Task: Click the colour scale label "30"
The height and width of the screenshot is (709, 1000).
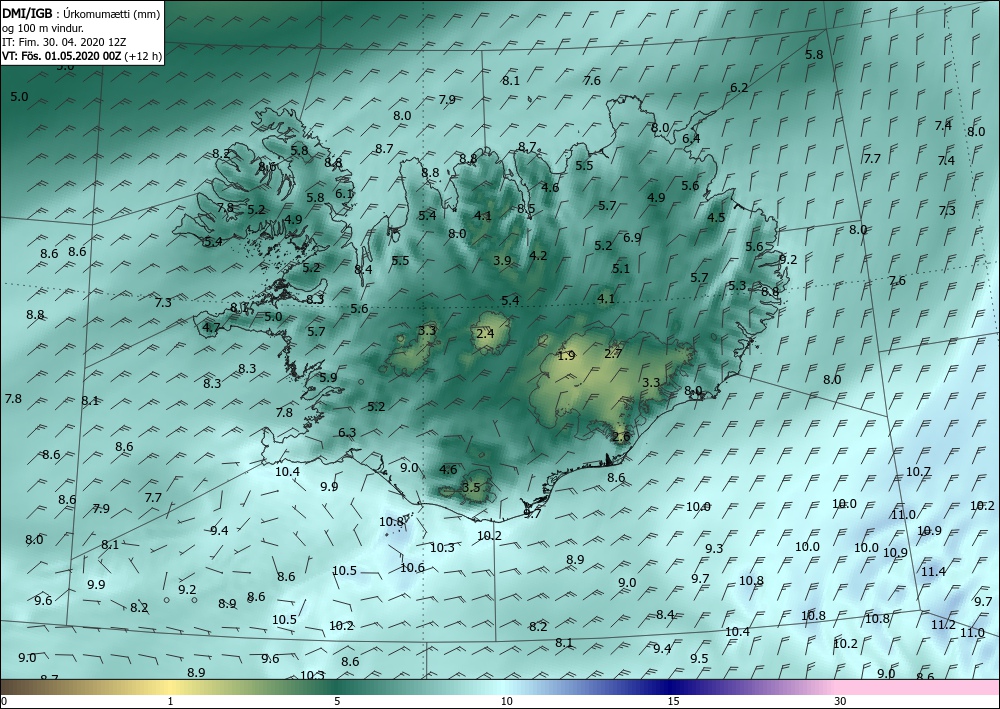Action: (841, 701)
